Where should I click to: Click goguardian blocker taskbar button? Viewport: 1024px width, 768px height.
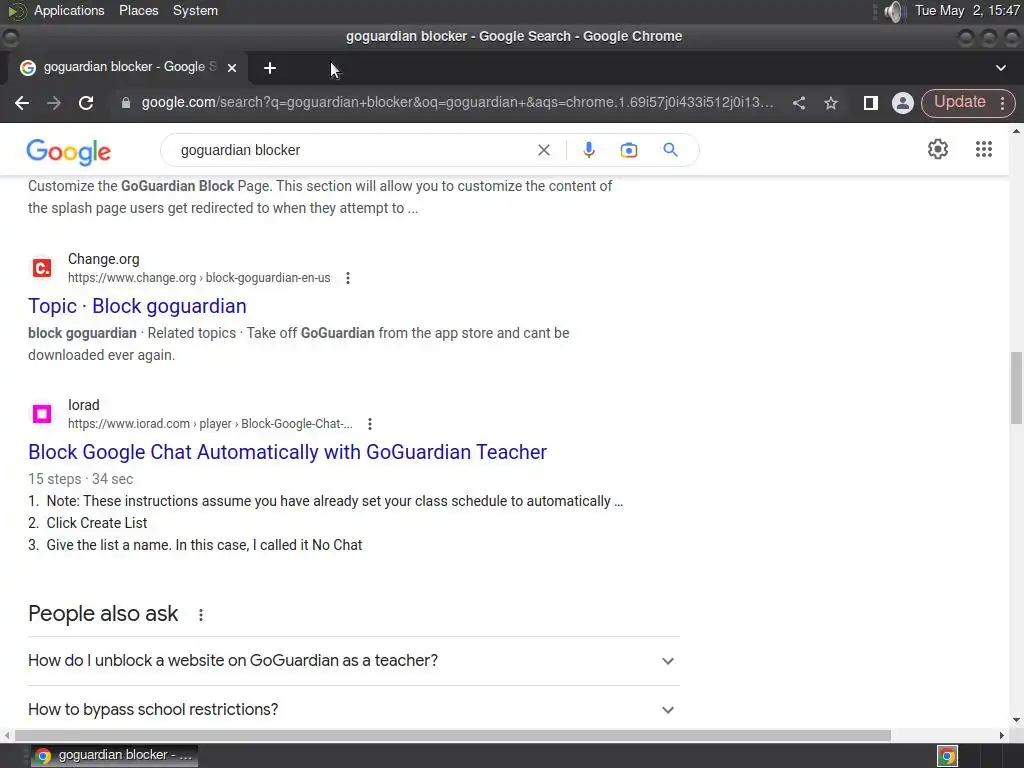[115, 756]
